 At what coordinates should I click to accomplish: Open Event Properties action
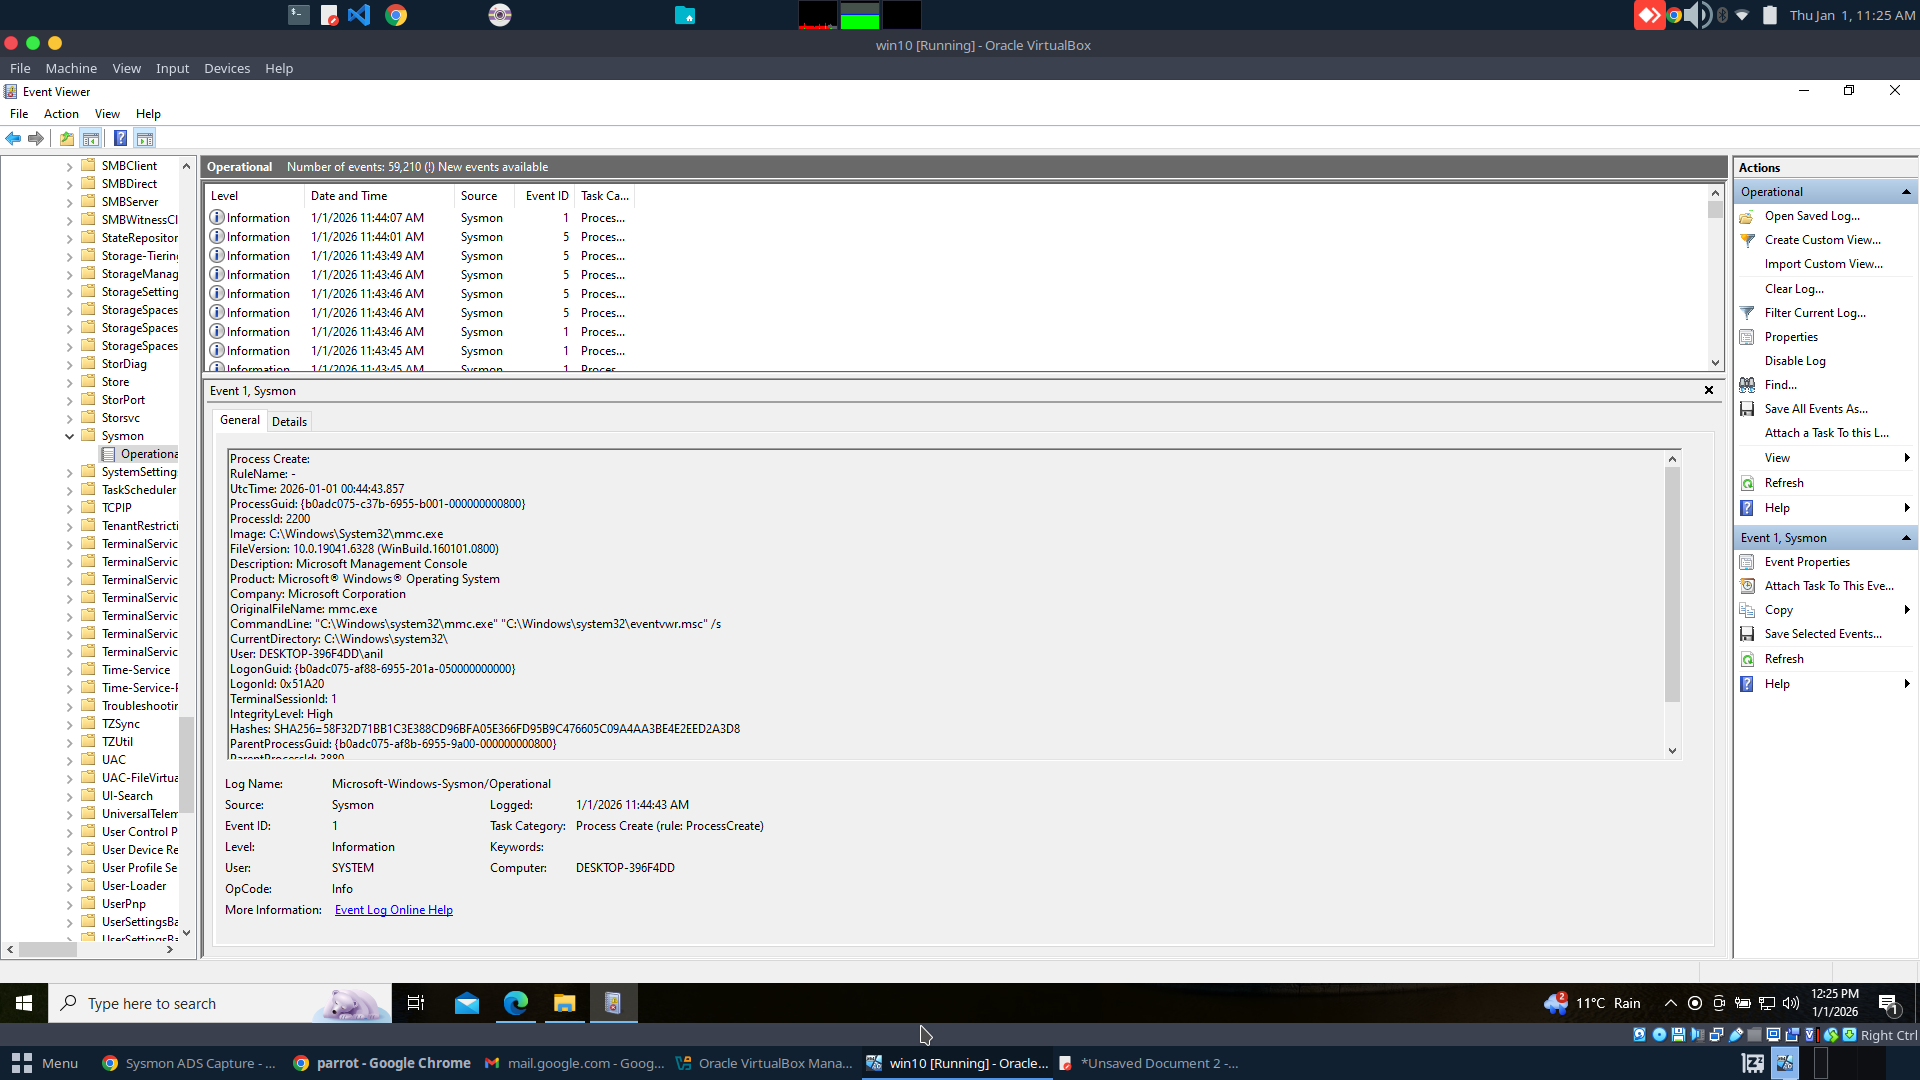pyautogui.click(x=1807, y=562)
